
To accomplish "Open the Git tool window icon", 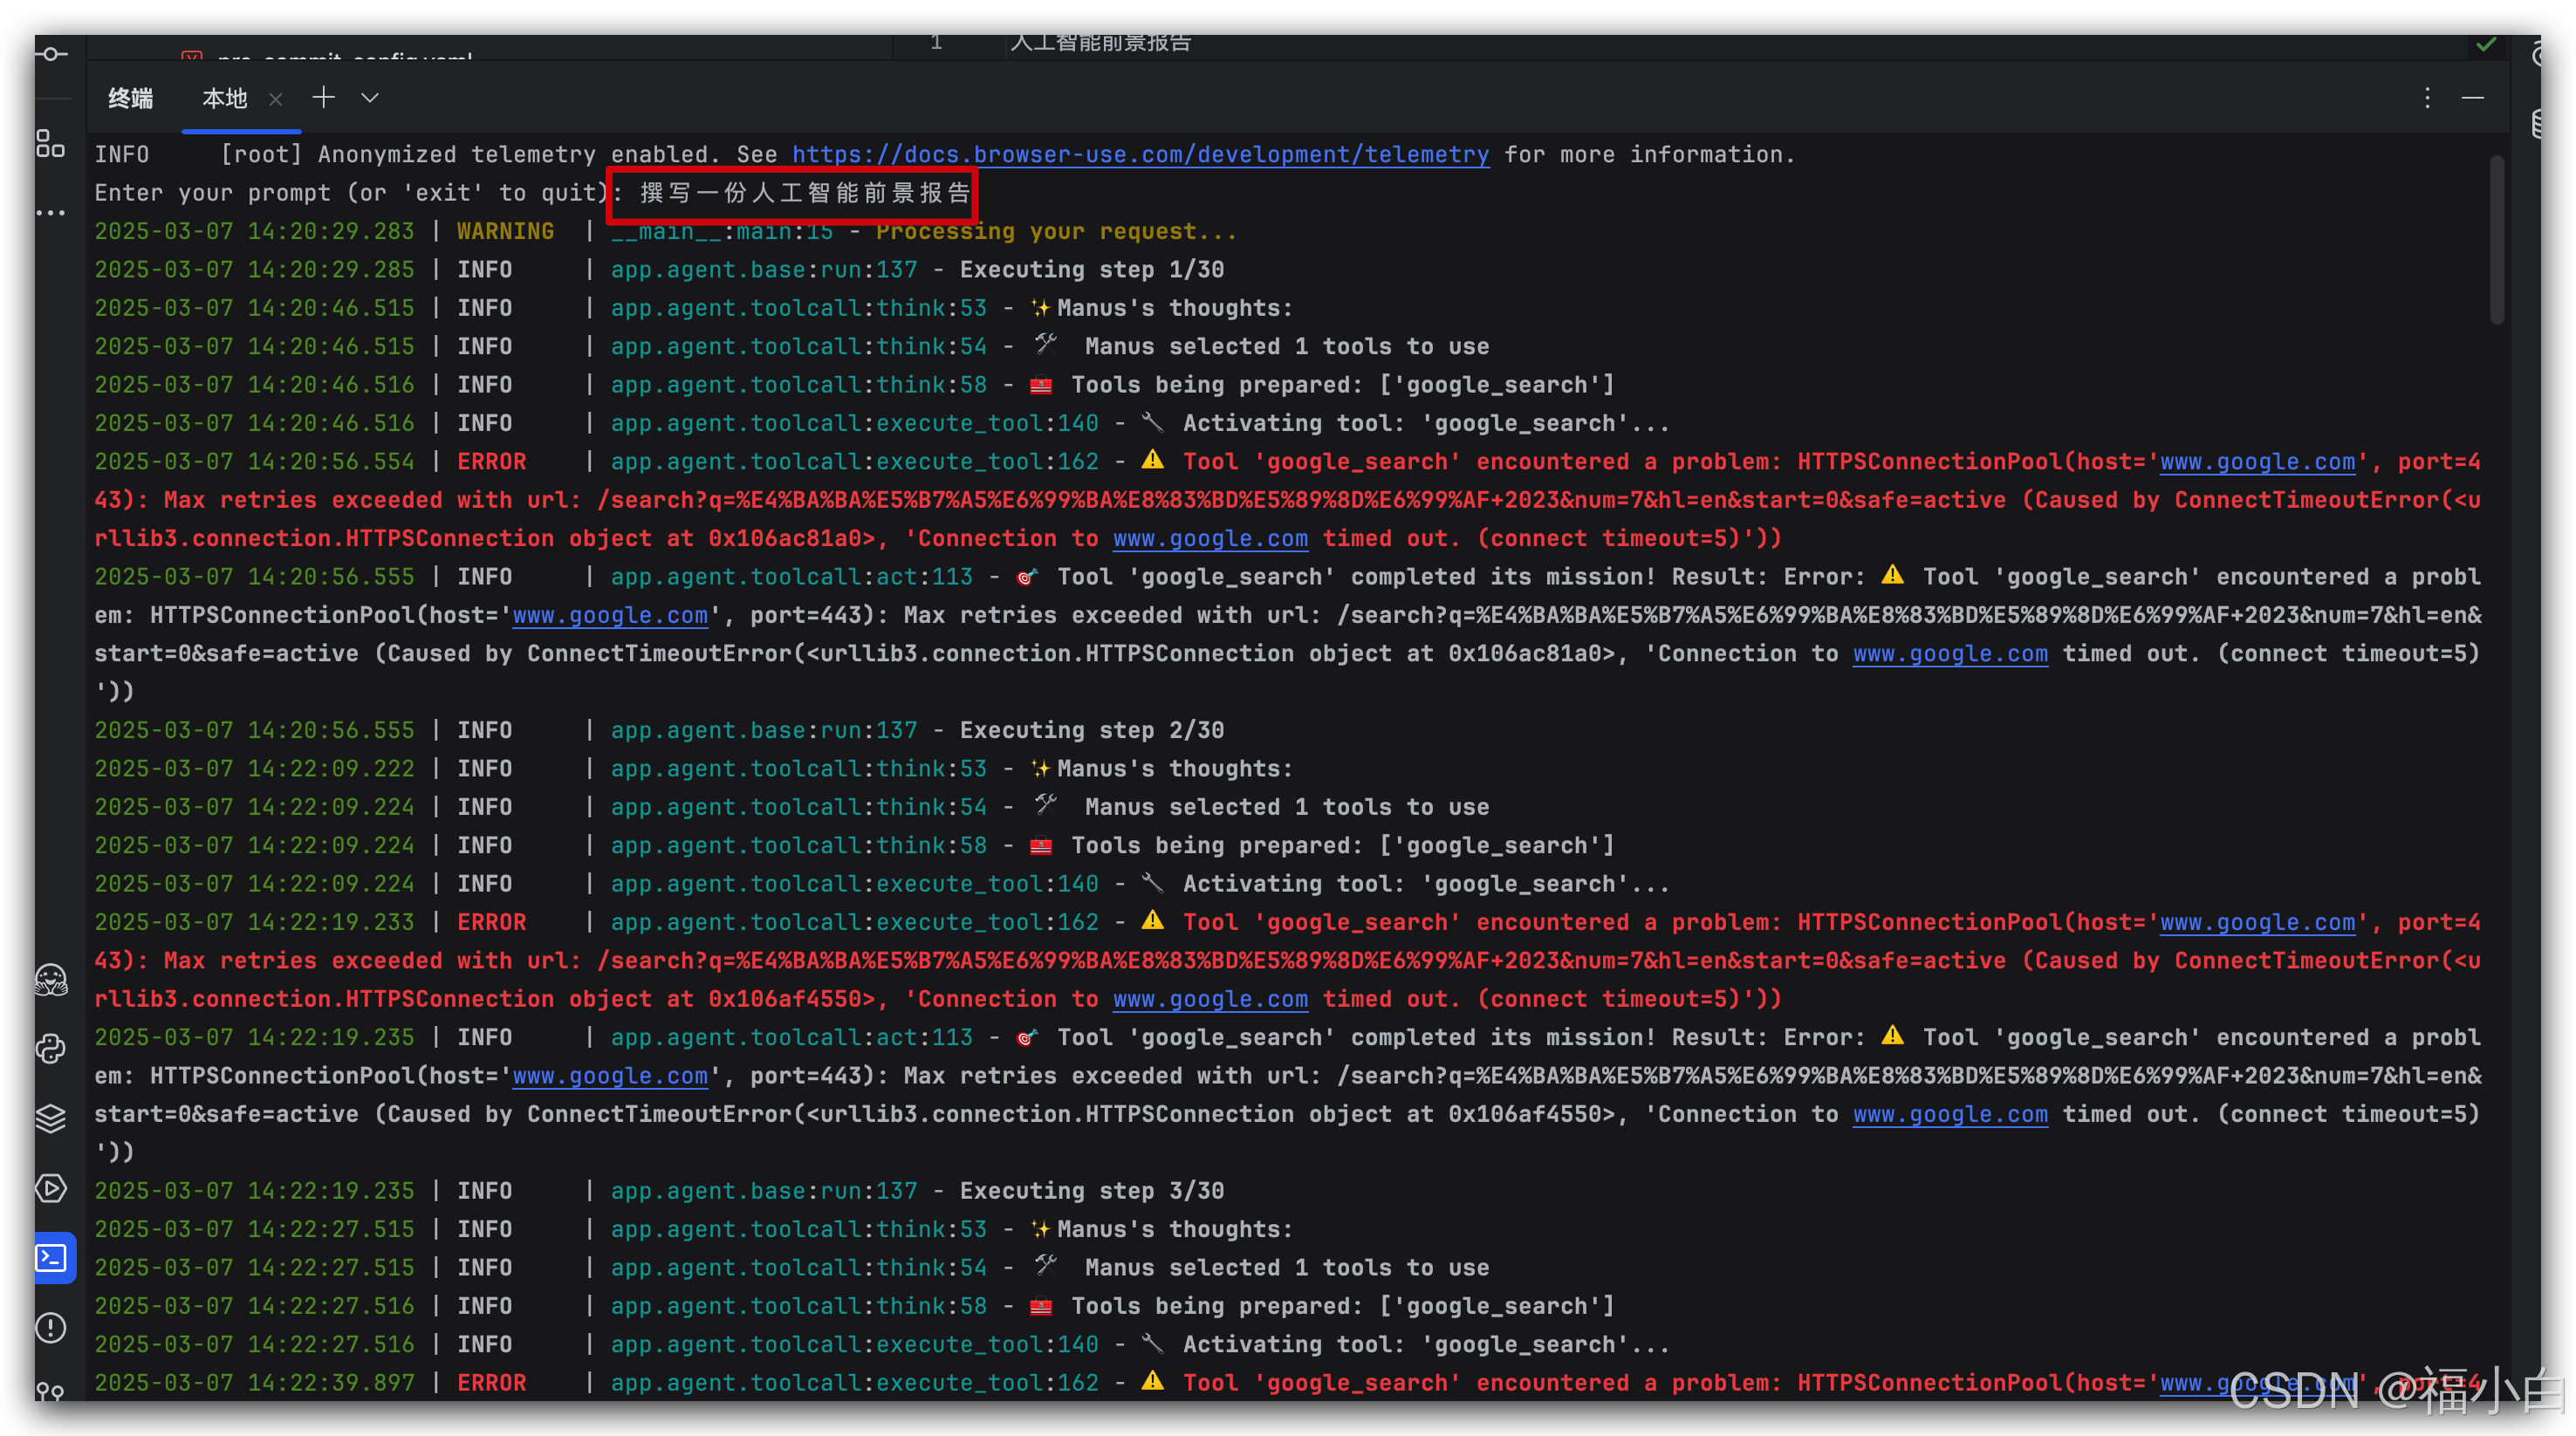I will [50, 1391].
